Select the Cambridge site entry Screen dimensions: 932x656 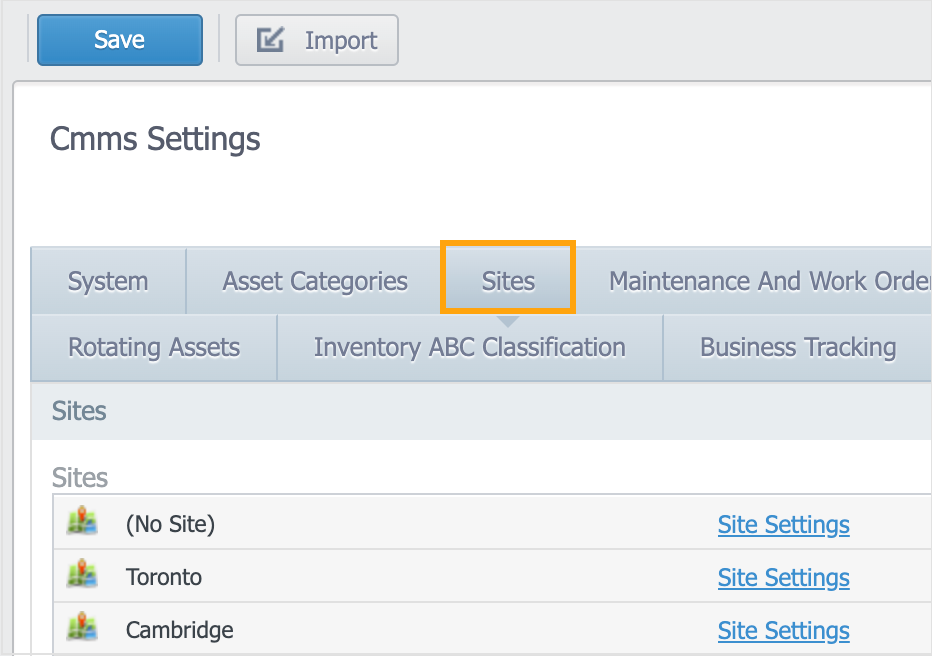point(180,631)
